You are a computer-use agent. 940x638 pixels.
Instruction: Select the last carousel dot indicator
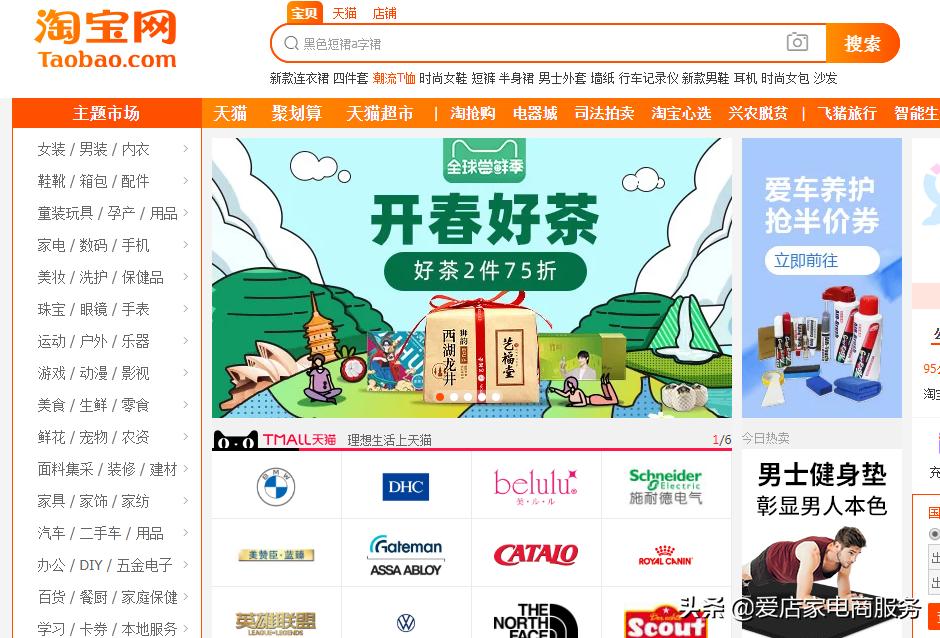[x=496, y=397]
